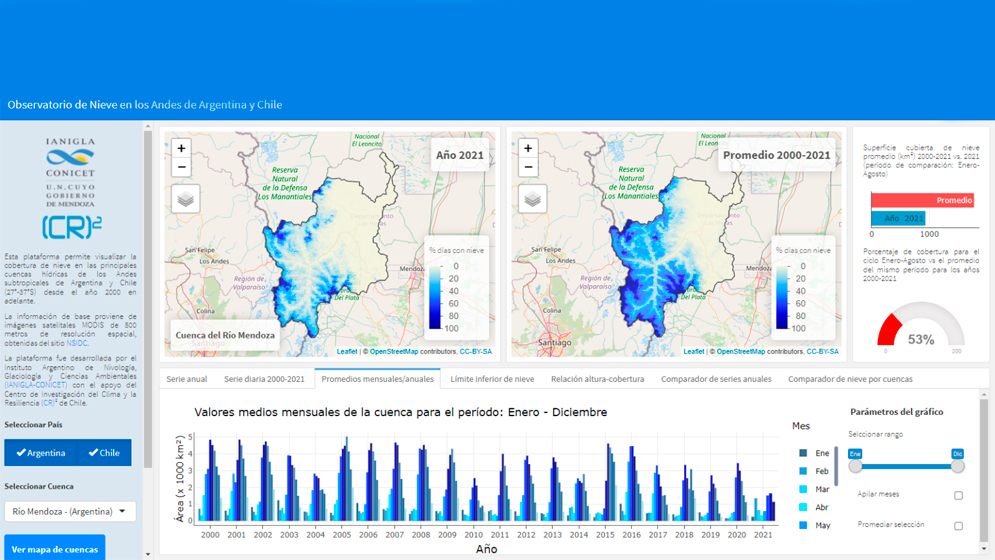
Task: Click the 53% gauge indicator
Action: (x=921, y=326)
